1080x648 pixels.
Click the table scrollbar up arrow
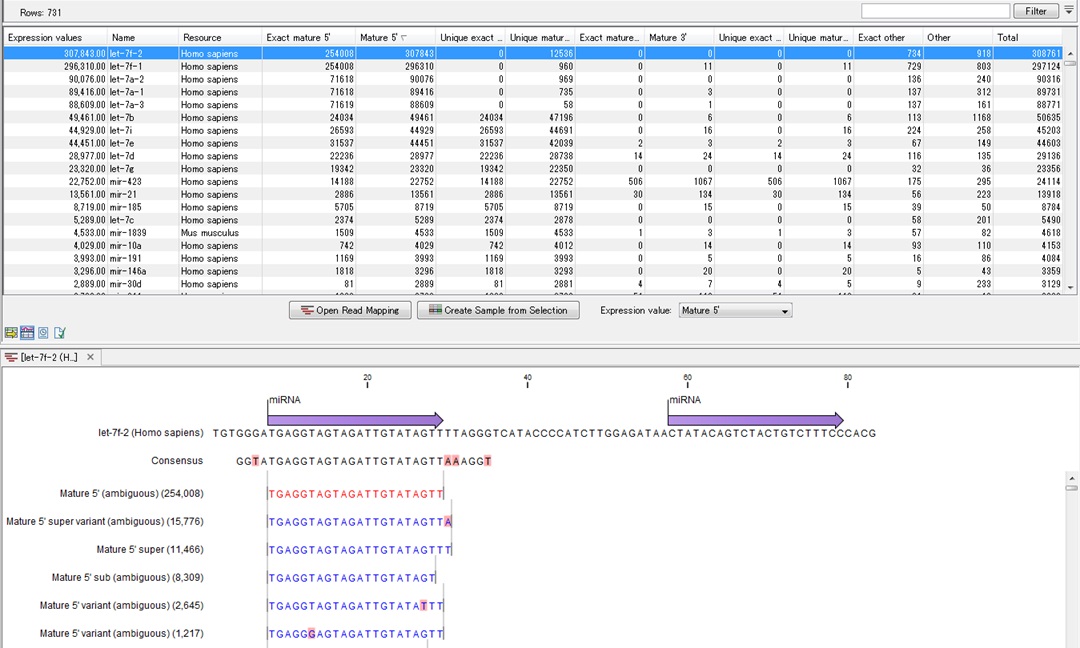(1070, 53)
